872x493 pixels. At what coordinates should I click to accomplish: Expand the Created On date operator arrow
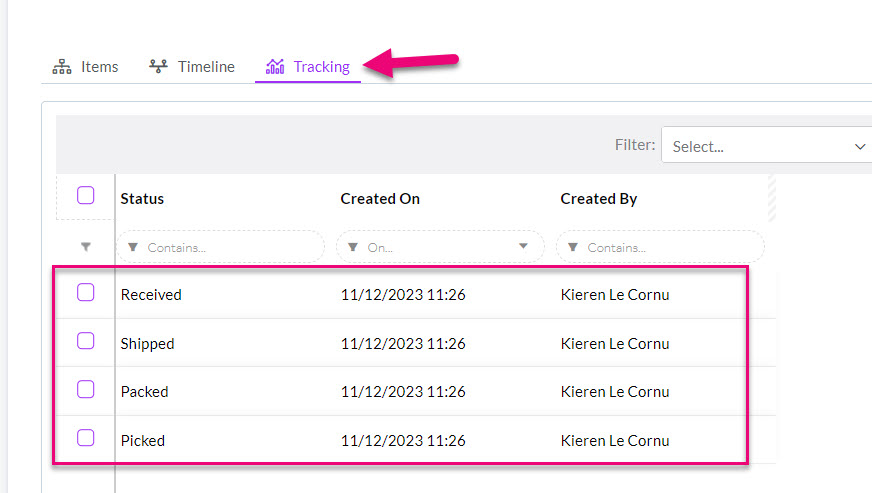tap(523, 246)
